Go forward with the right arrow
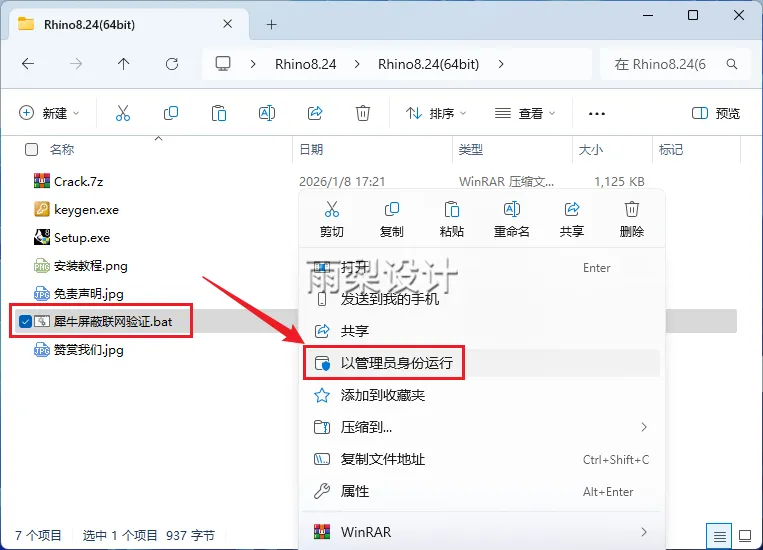Viewport: 763px width, 550px height. point(76,64)
